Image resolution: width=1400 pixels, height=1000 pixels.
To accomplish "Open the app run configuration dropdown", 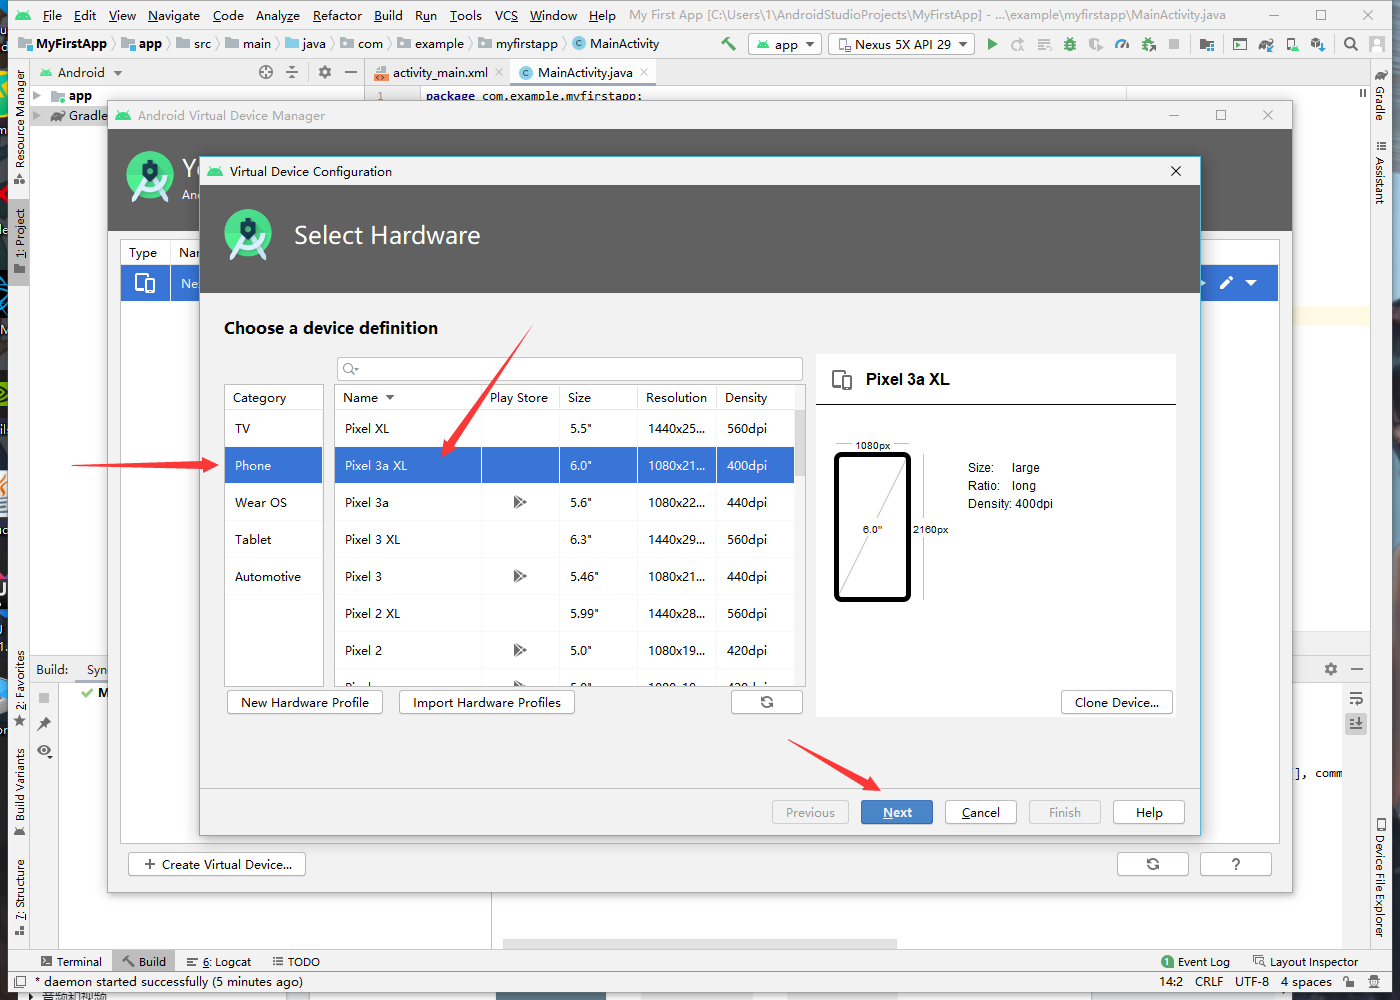I will click(785, 44).
